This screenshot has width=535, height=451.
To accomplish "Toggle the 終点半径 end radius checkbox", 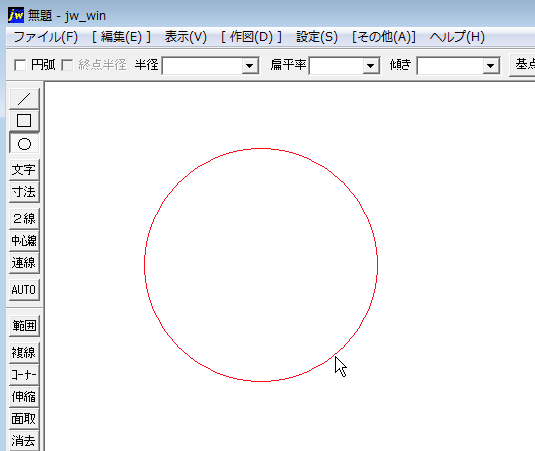I will [x=67, y=65].
